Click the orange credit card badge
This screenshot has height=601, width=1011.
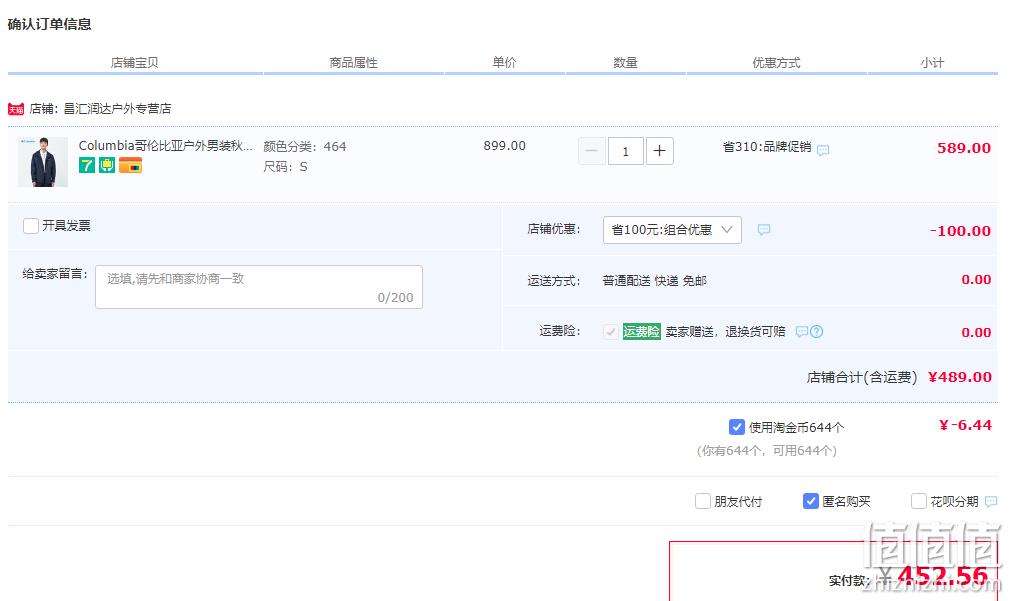(130, 166)
